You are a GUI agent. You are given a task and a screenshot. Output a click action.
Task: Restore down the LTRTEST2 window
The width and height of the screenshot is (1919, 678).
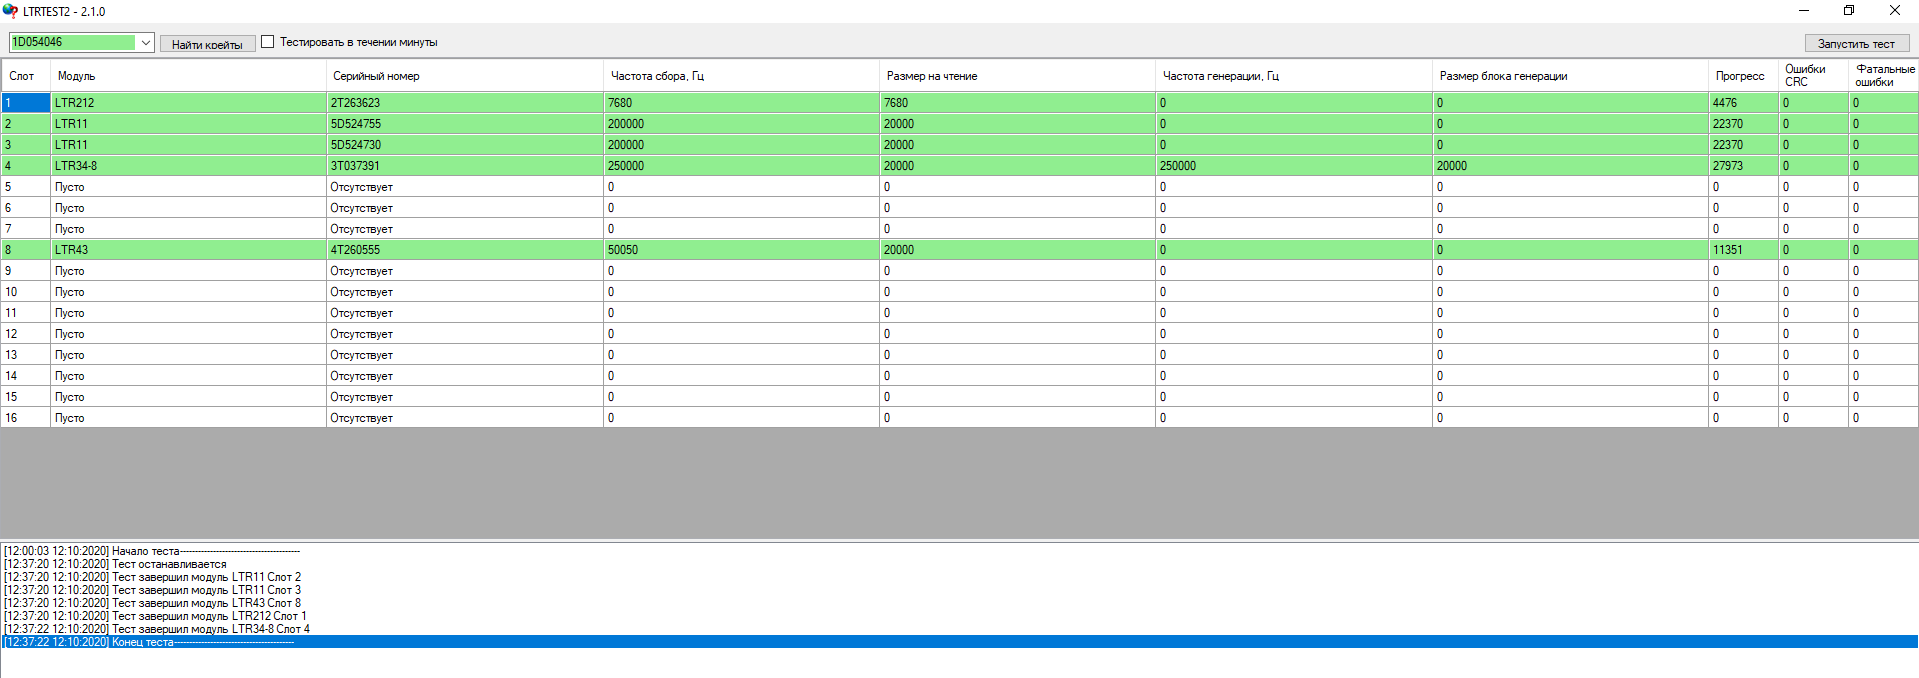point(1849,11)
